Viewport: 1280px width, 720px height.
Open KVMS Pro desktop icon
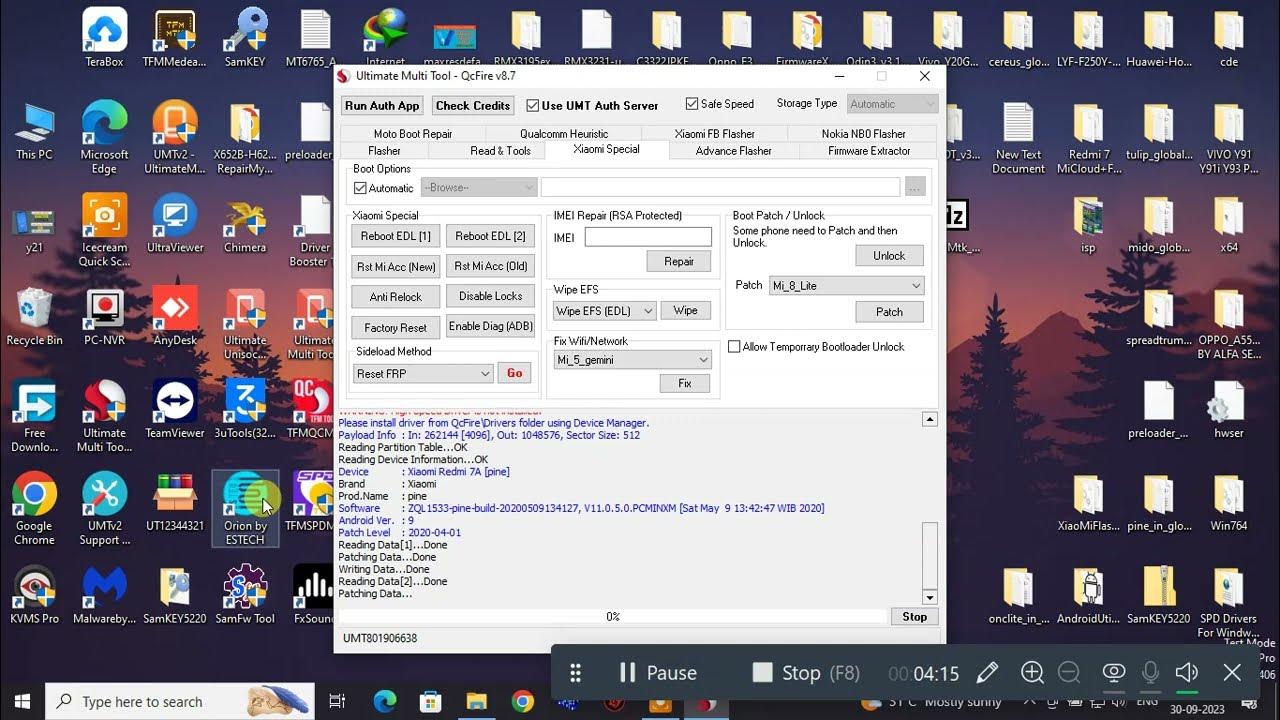[x=34, y=596]
